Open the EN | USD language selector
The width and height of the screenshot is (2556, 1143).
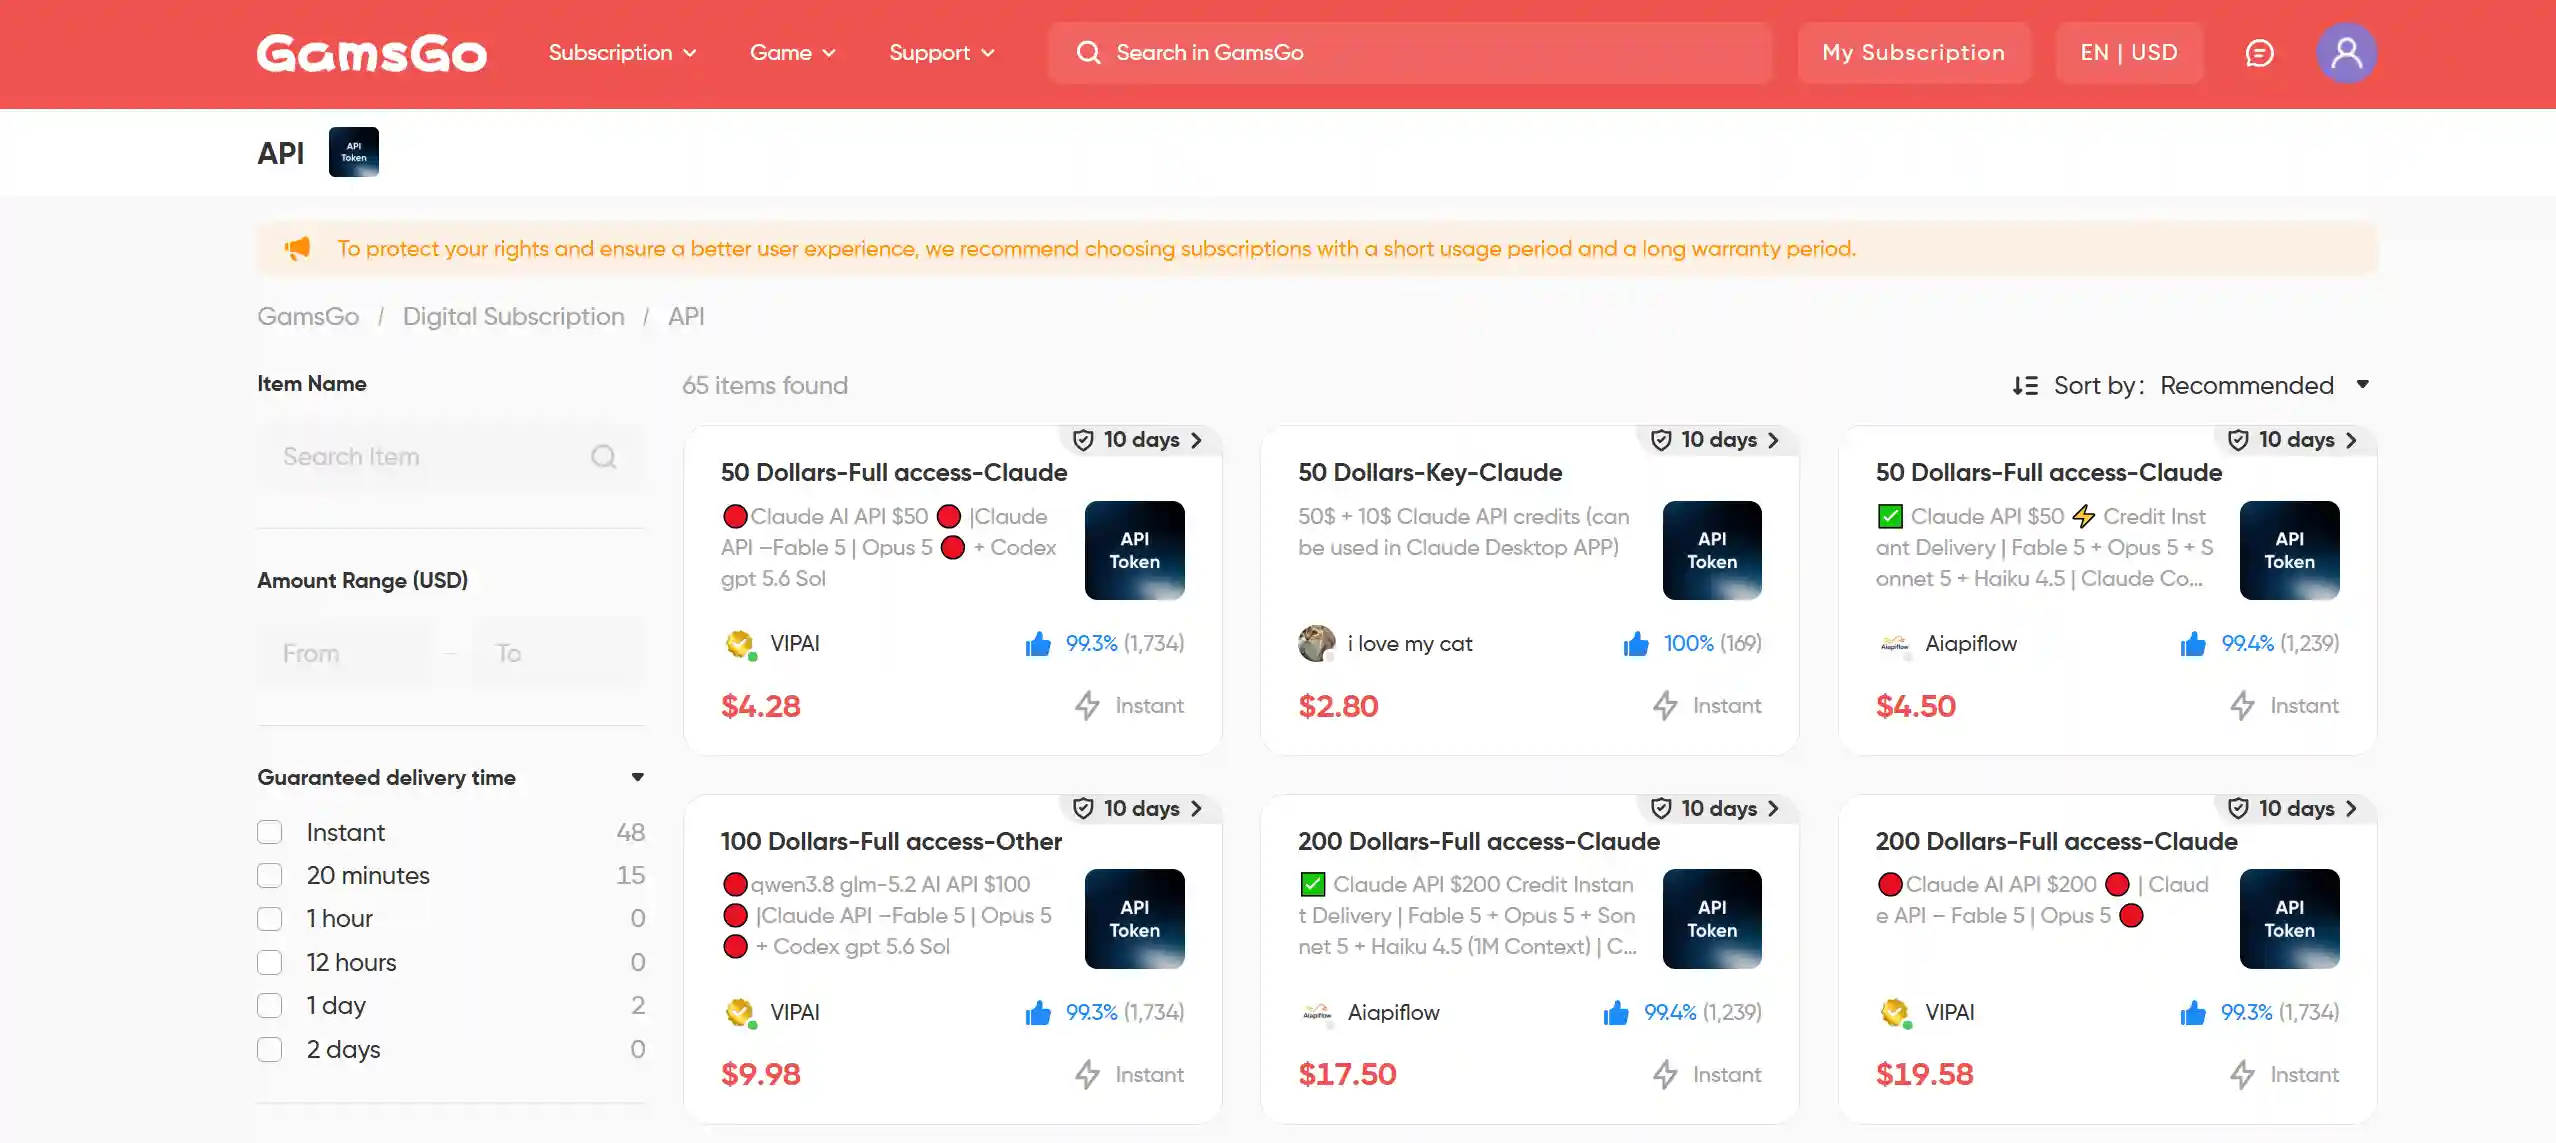point(2129,53)
